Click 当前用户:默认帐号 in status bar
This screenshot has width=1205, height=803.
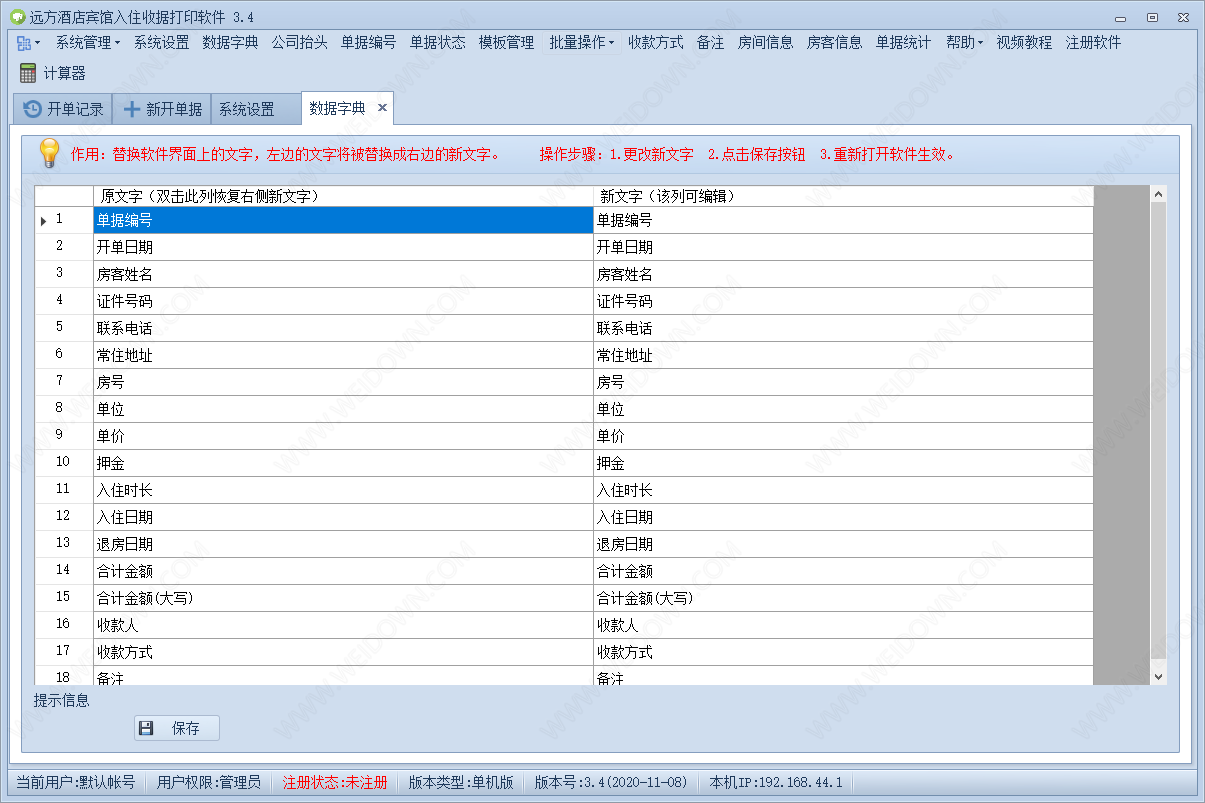pos(75,782)
